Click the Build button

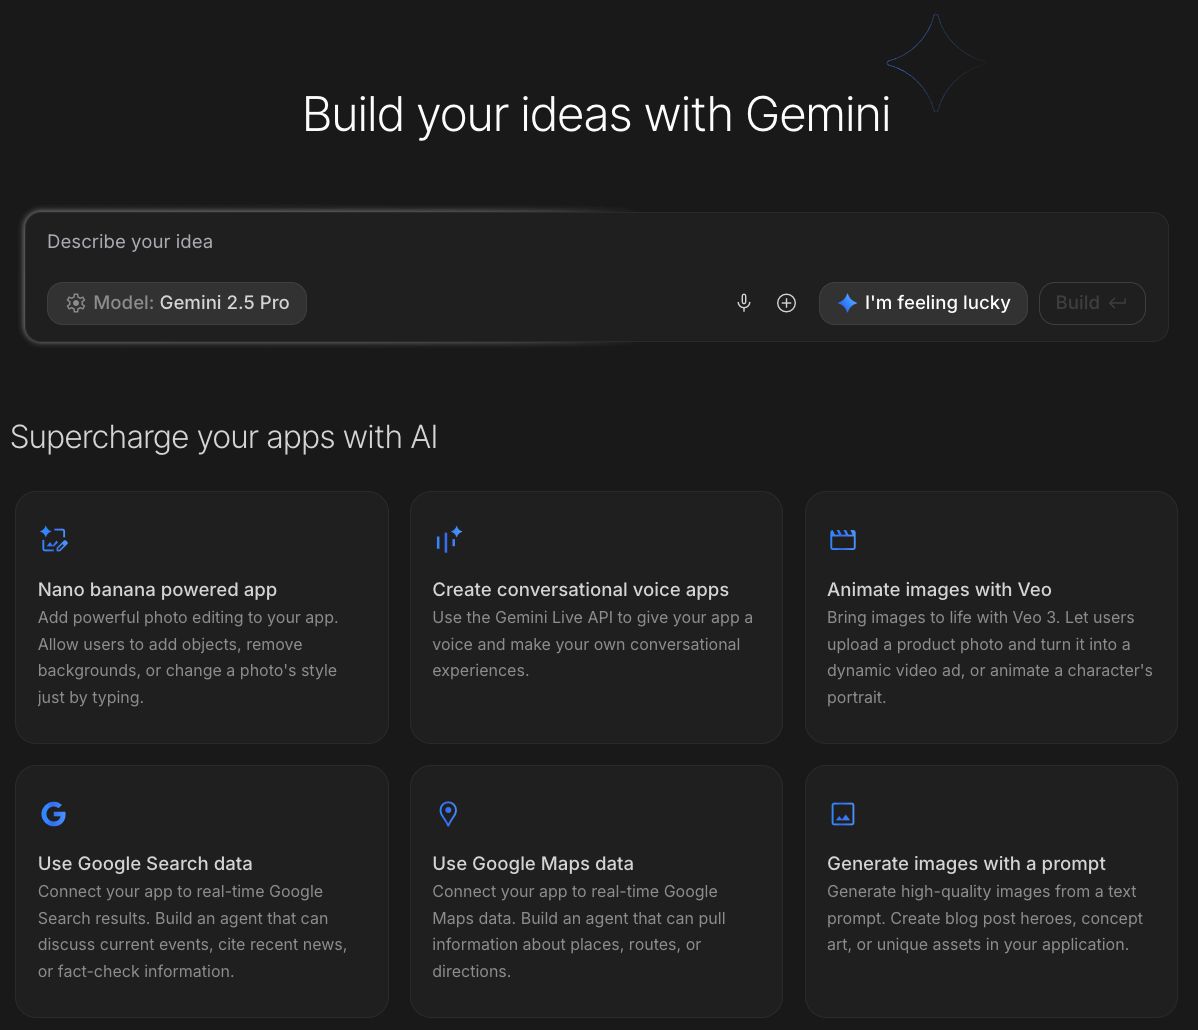(1092, 303)
